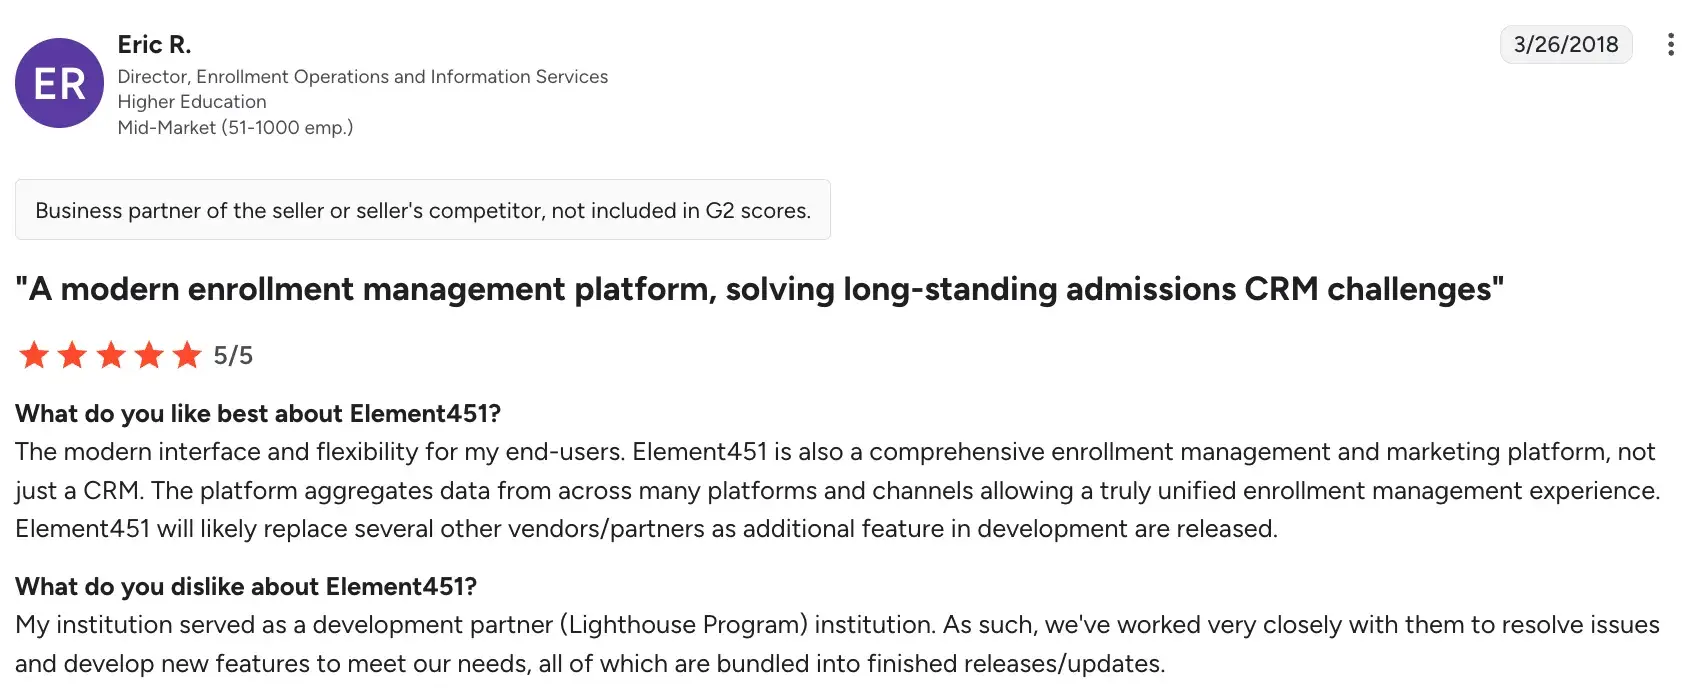Click the paragraph starting "My institution served"
The width and height of the screenshot is (1700, 696).
tap(835, 644)
